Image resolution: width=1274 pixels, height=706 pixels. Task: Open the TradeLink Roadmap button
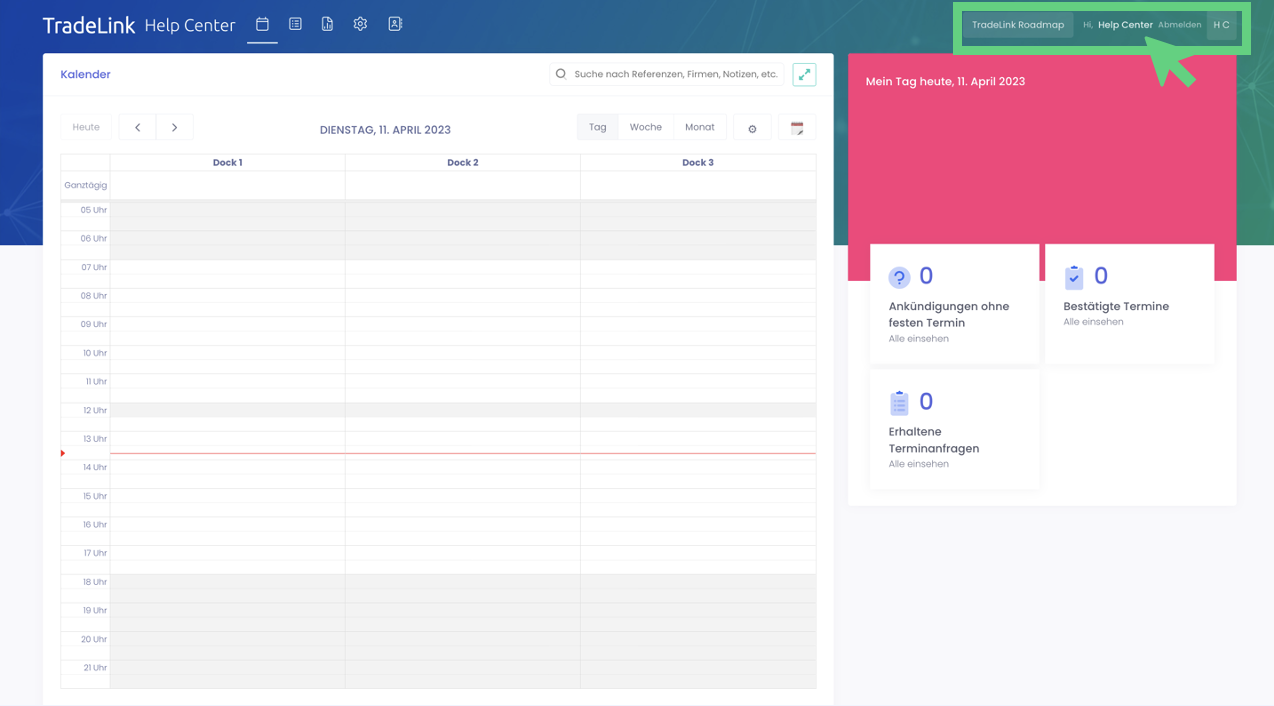(x=1017, y=25)
